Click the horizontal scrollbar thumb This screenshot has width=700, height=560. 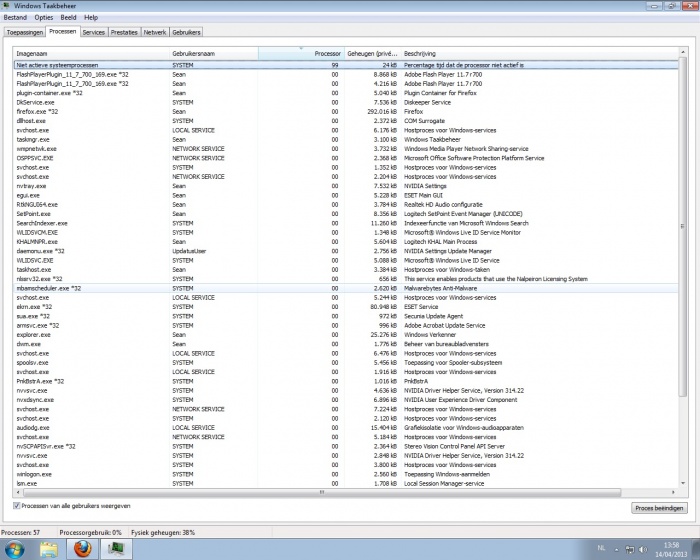click(x=321, y=492)
